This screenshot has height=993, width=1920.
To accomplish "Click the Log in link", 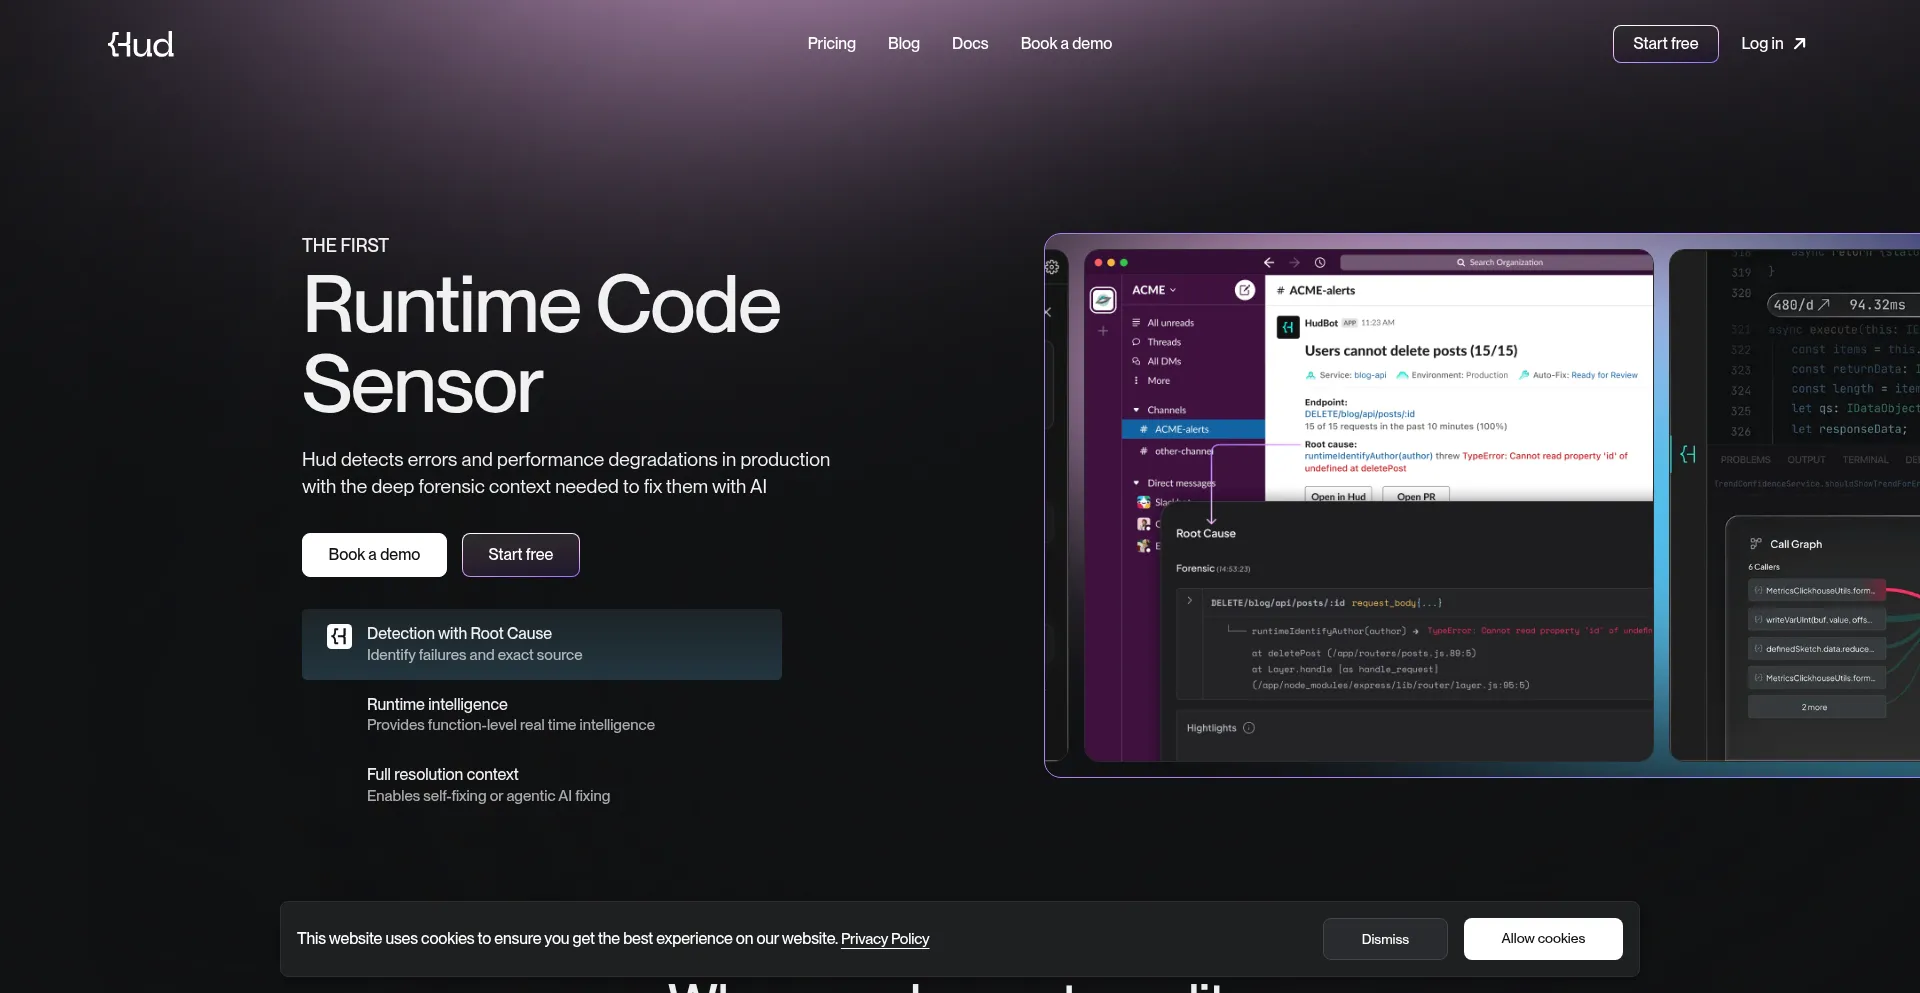I will click(x=1773, y=44).
